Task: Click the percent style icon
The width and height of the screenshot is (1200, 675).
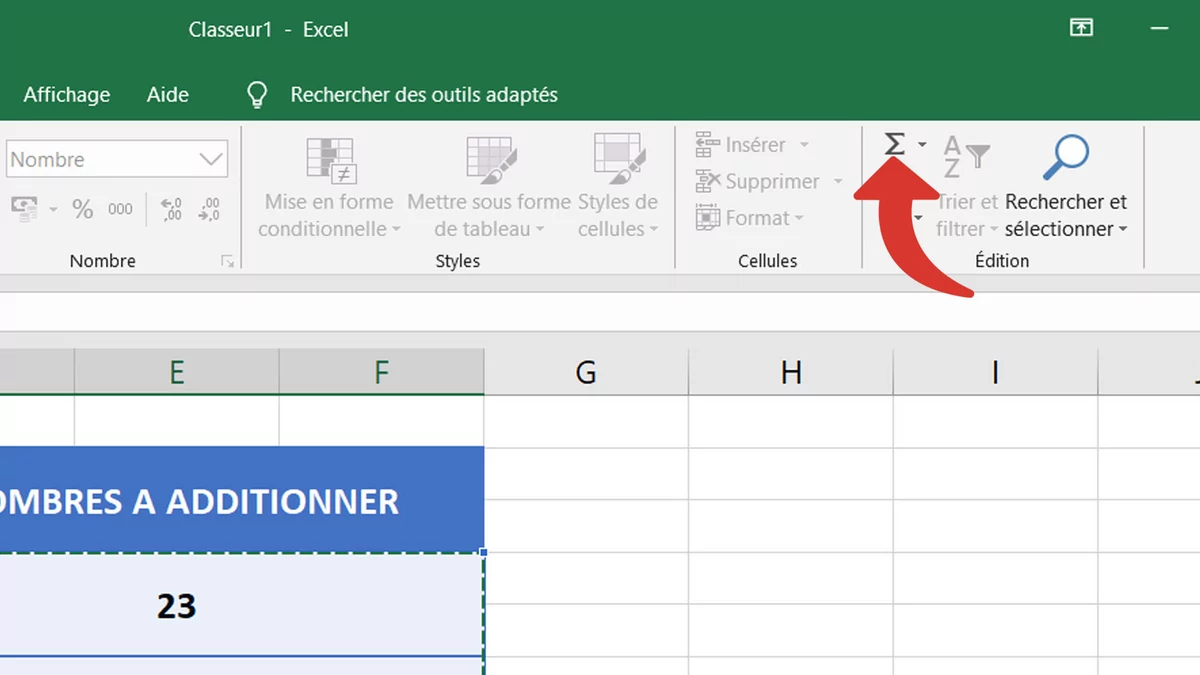Action: [x=82, y=209]
